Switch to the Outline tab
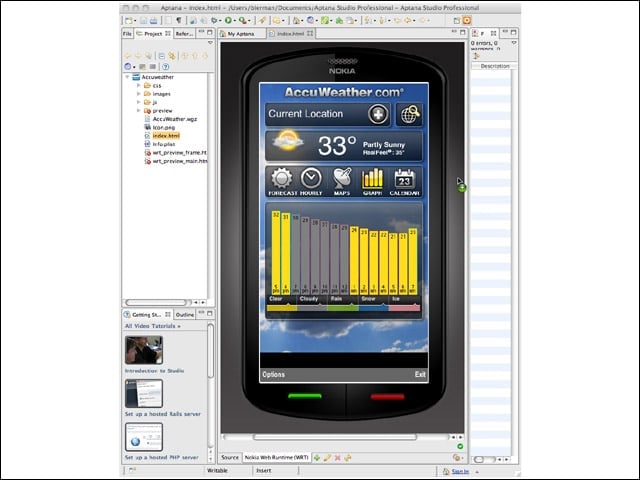 (x=184, y=315)
